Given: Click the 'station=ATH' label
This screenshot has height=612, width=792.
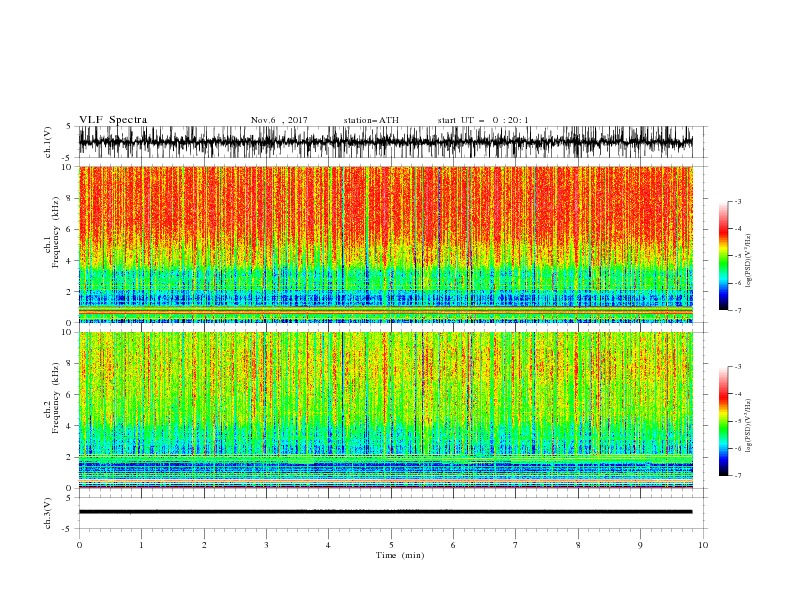Looking at the screenshot, I should pyautogui.click(x=371, y=120).
